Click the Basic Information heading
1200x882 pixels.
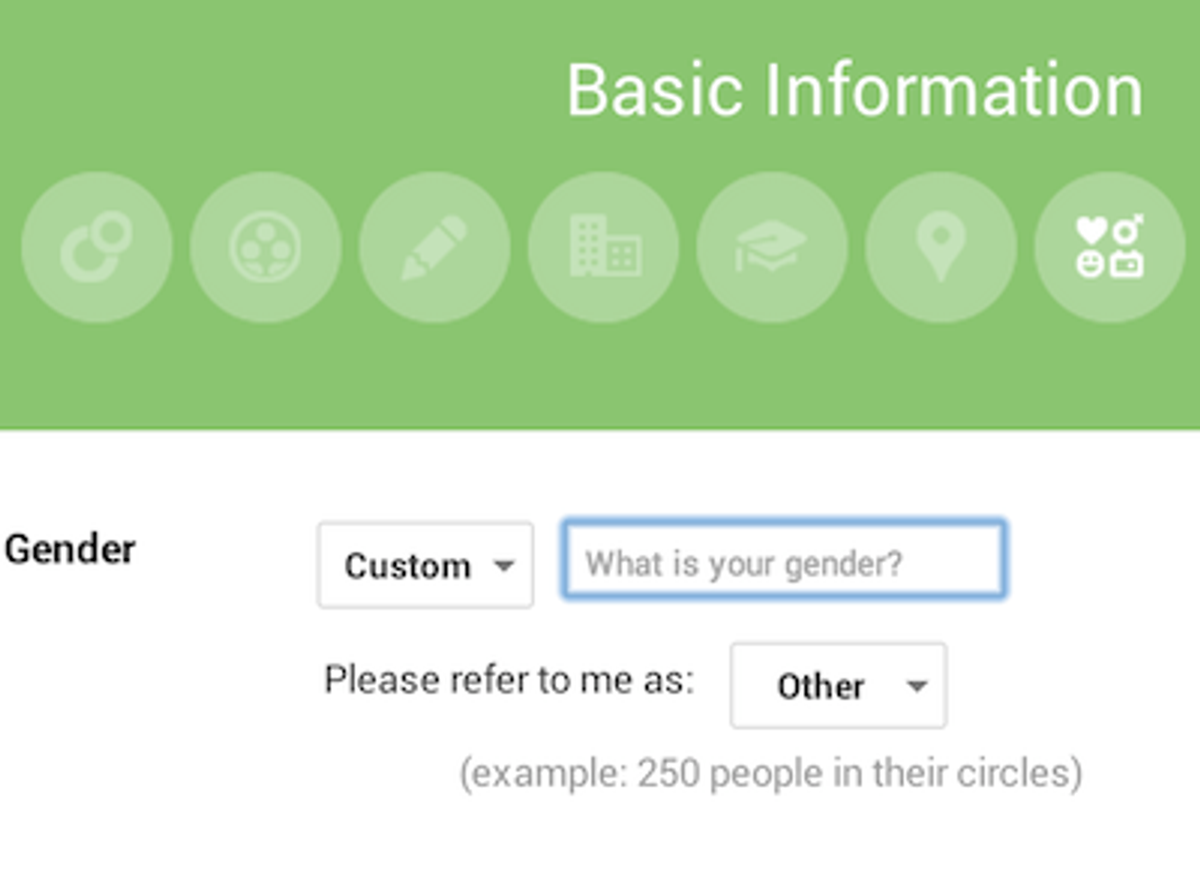[854, 90]
